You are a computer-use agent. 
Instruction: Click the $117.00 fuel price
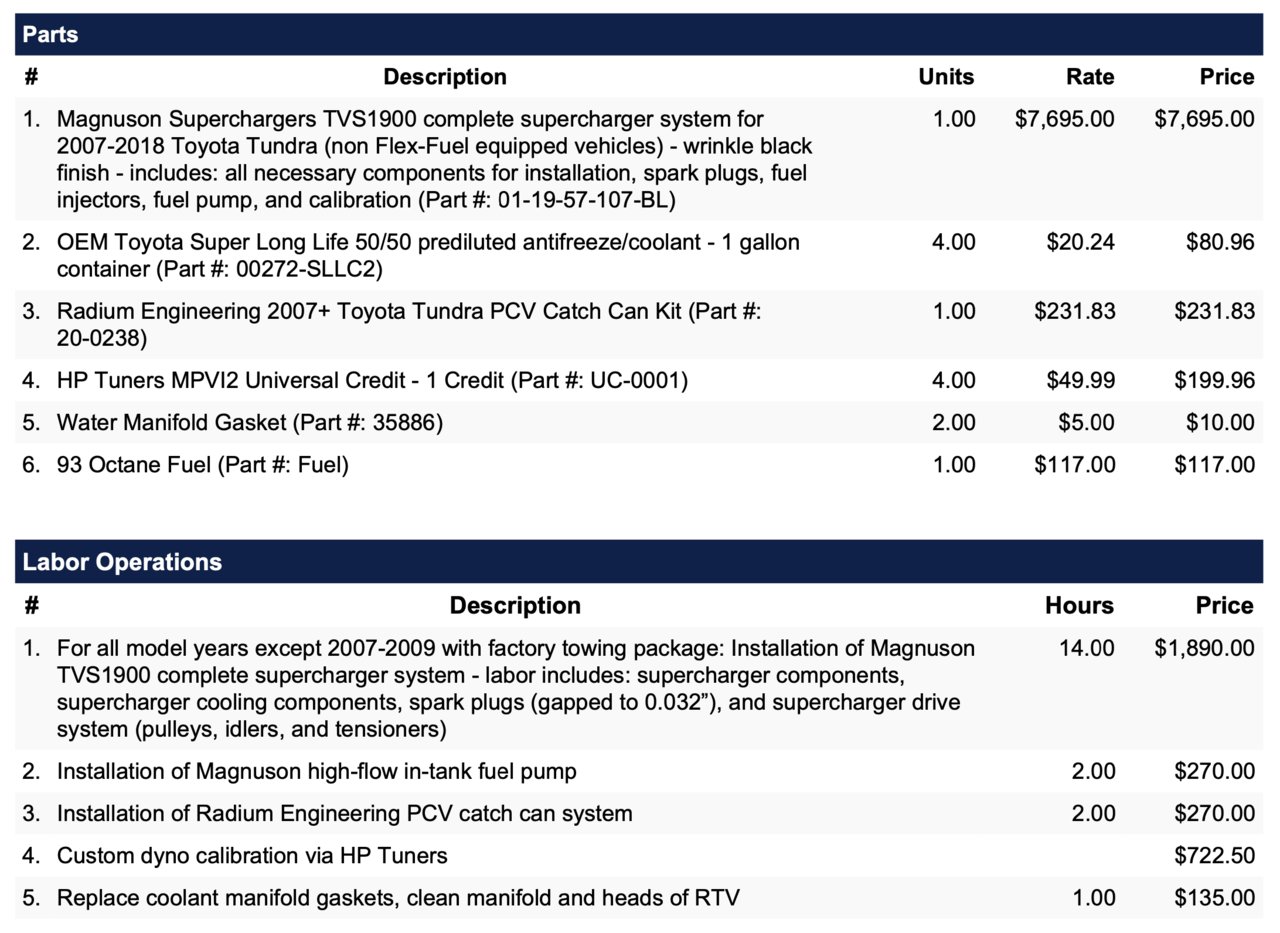pos(1213,464)
